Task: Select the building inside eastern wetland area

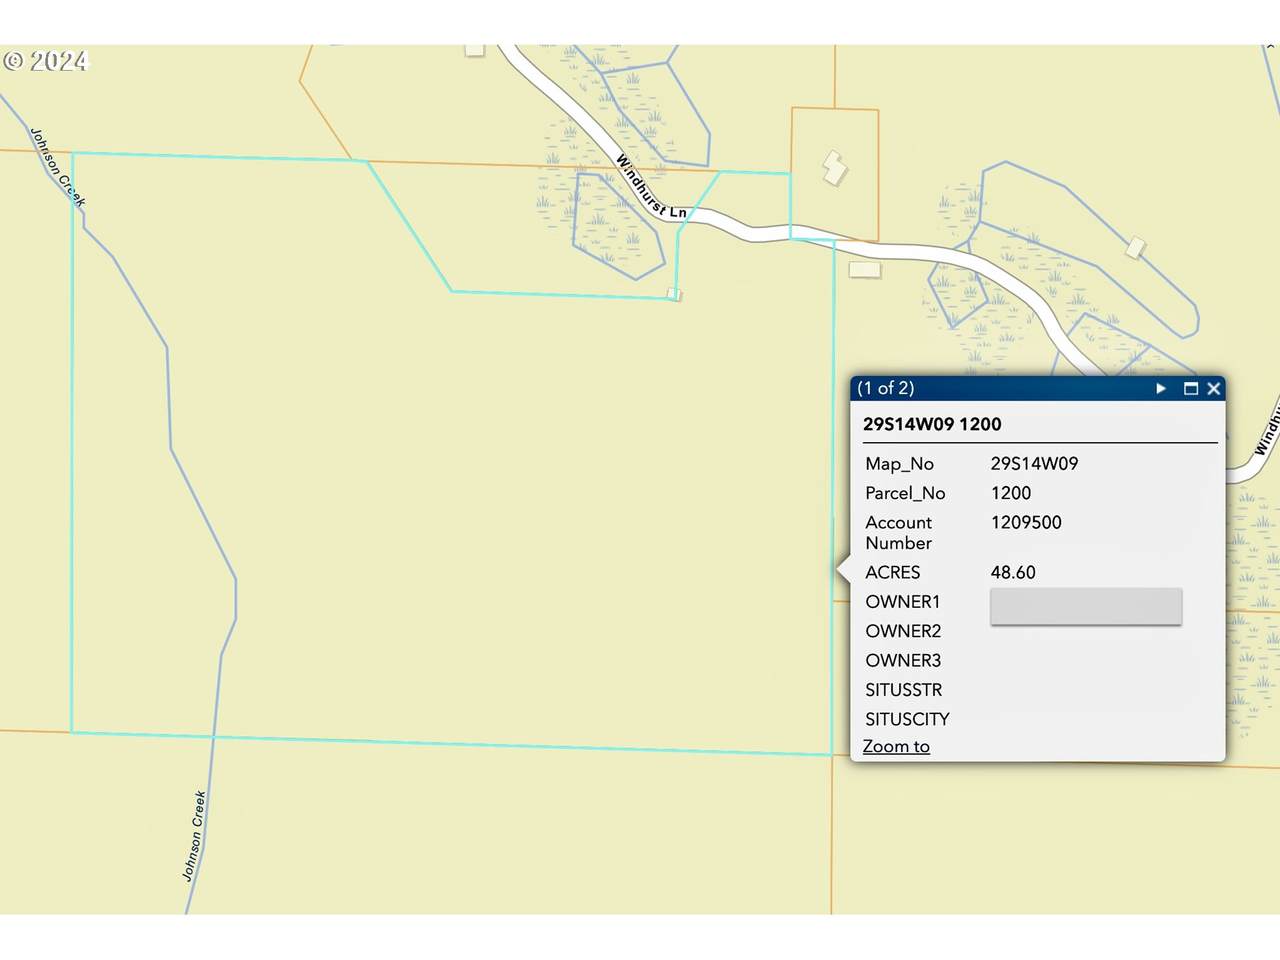Action: pos(1135,246)
